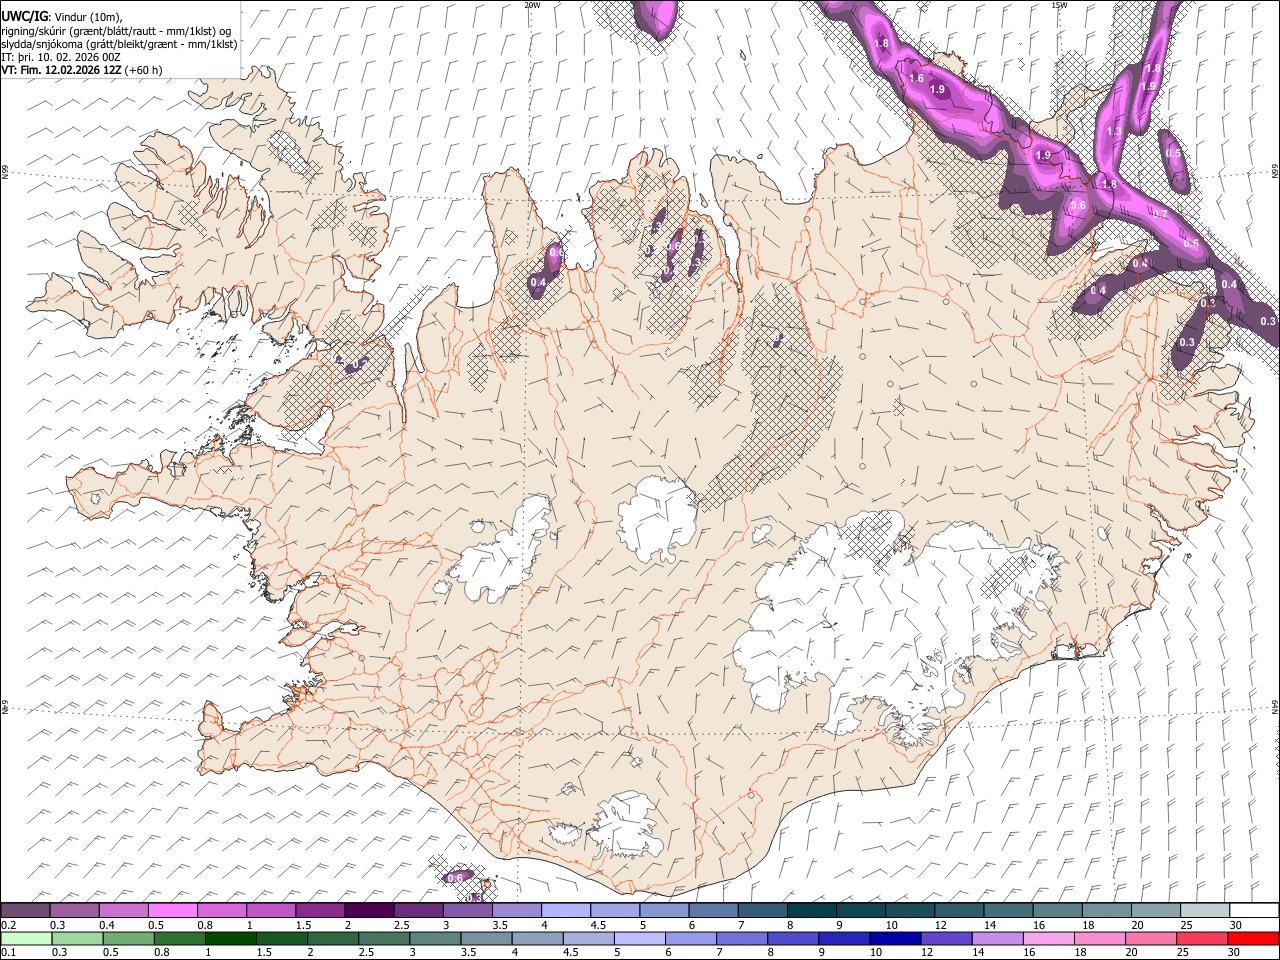1280x960 pixels.
Task: Click the '0.2' tick label of the purple legend
Action: 8,925
